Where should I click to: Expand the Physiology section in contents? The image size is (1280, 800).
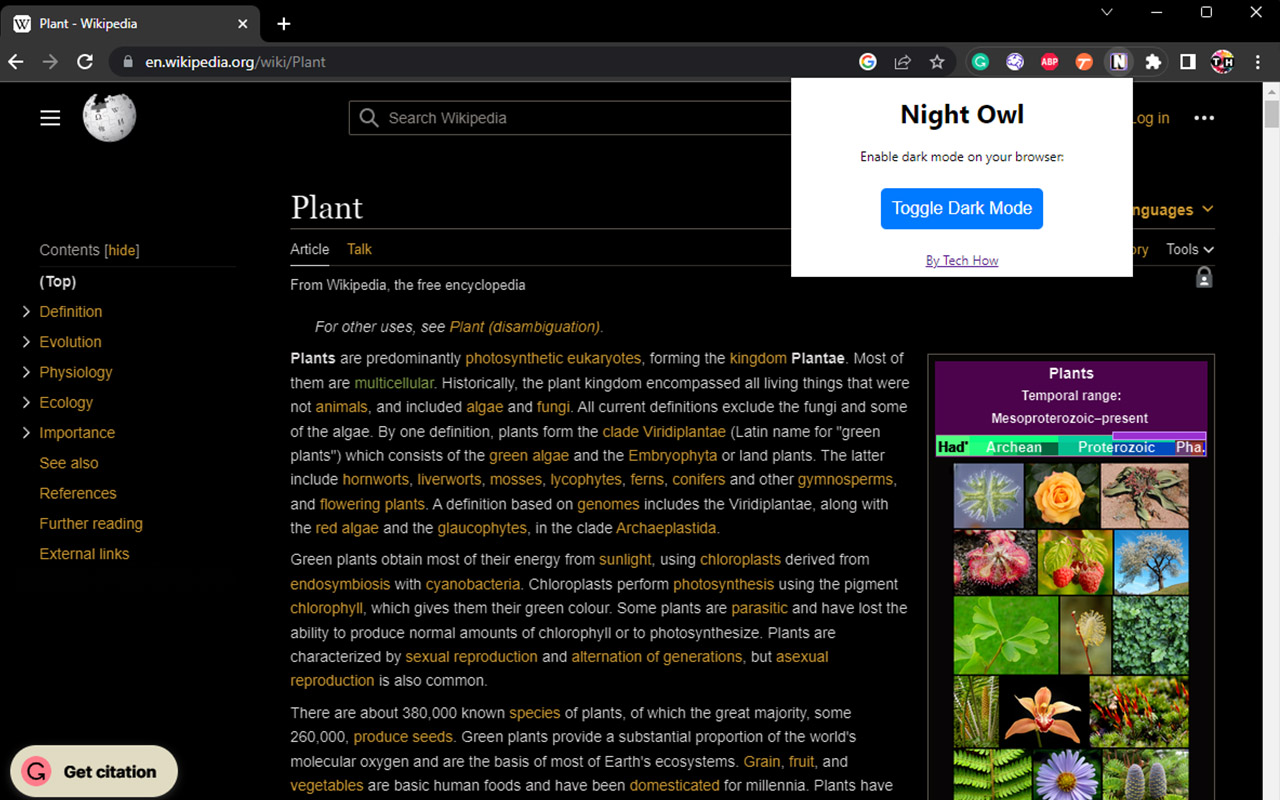26,372
